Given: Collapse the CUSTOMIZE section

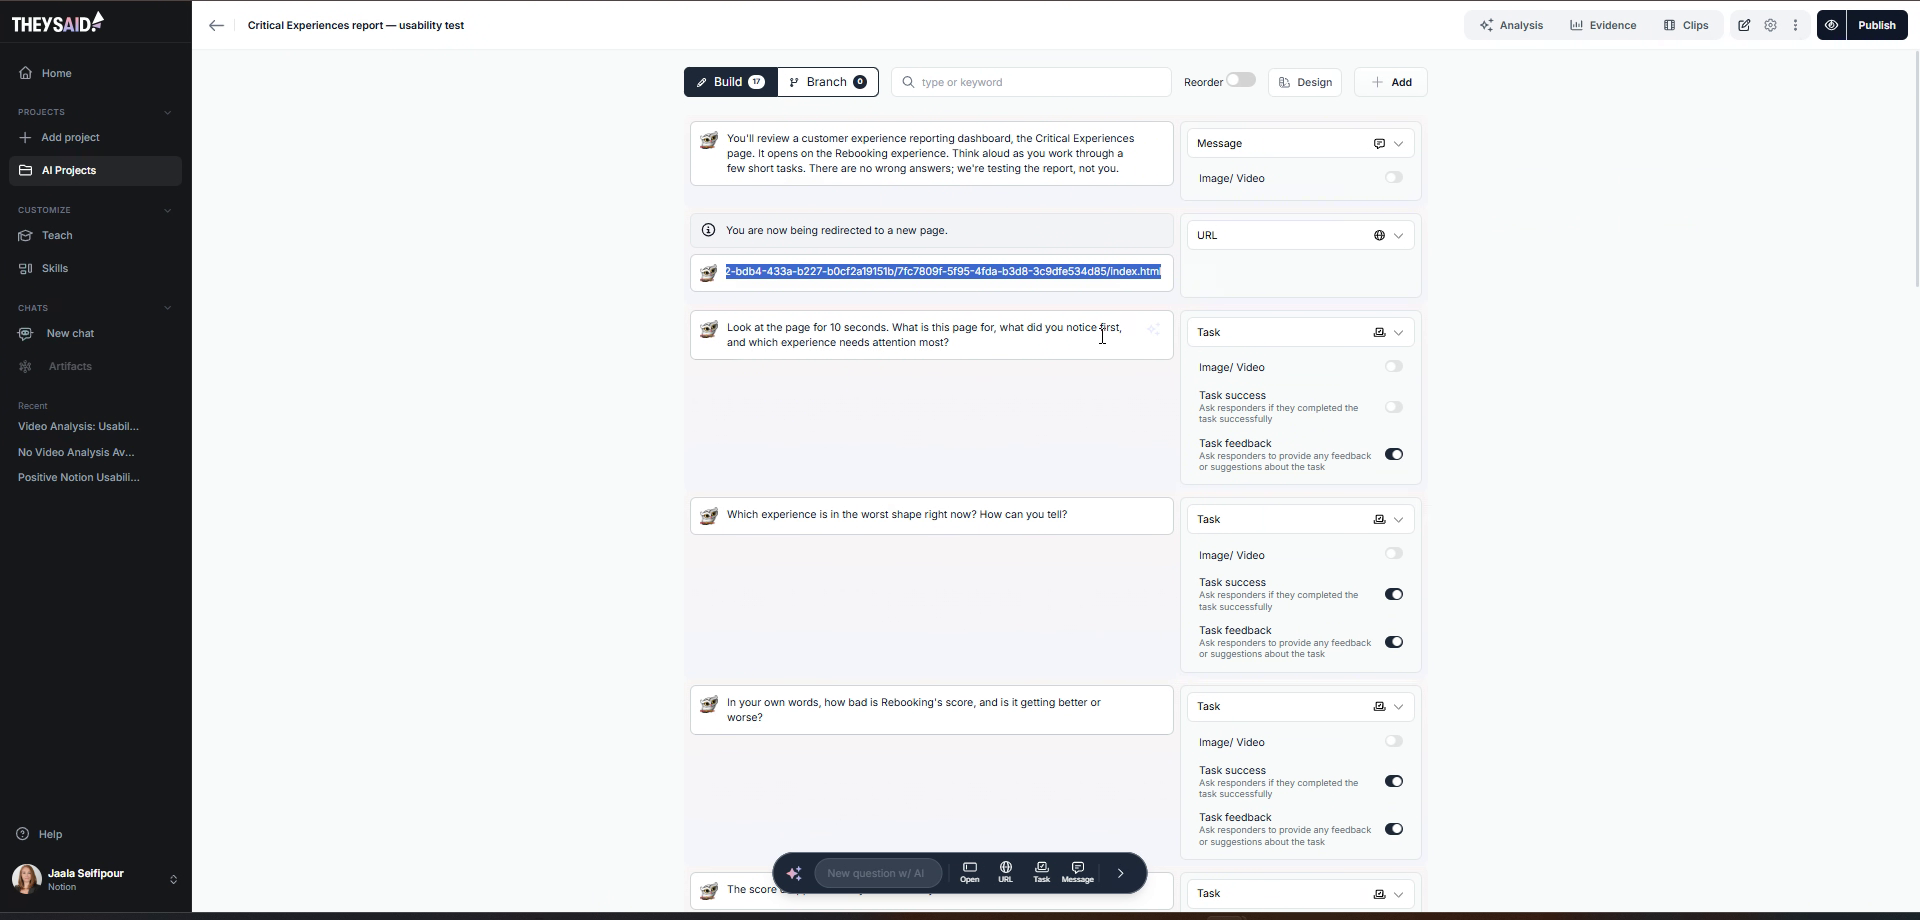Looking at the screenshot, I should click(x=167, y=210).
